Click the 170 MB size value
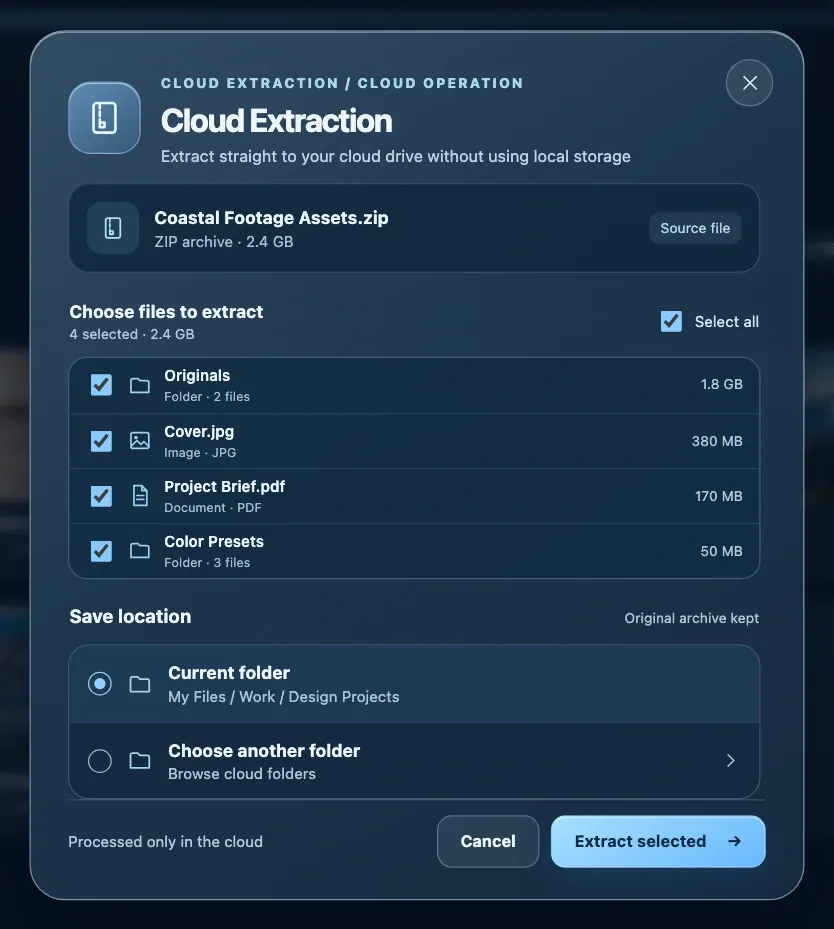The height and width of the screenshot is (929, 834). coord(718,496)
